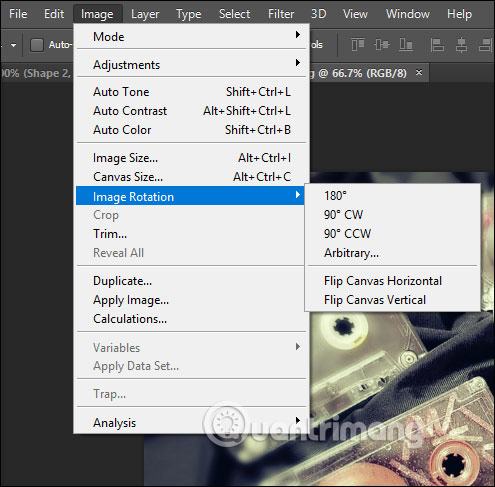Viewport: 495px width, 487px height.
Task: Click the align right edges icon
Action: (x=485, y=45)
